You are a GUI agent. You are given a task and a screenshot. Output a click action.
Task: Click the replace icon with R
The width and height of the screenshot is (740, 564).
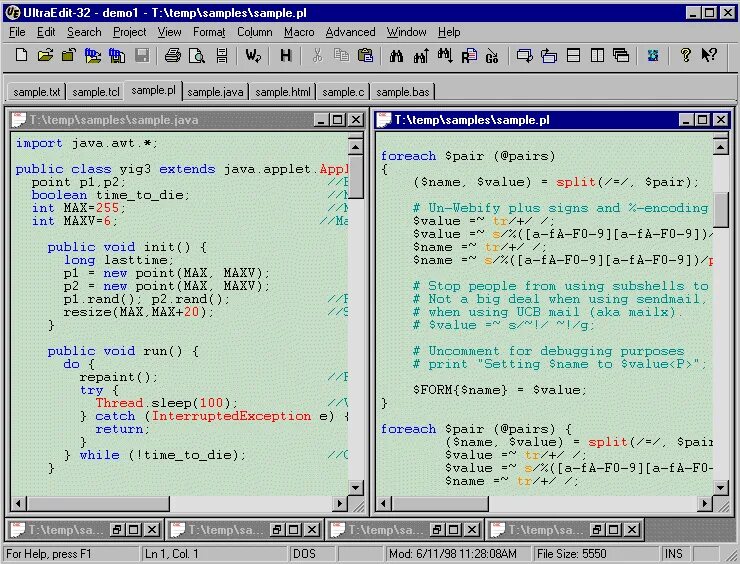click(x=469, y=55)
